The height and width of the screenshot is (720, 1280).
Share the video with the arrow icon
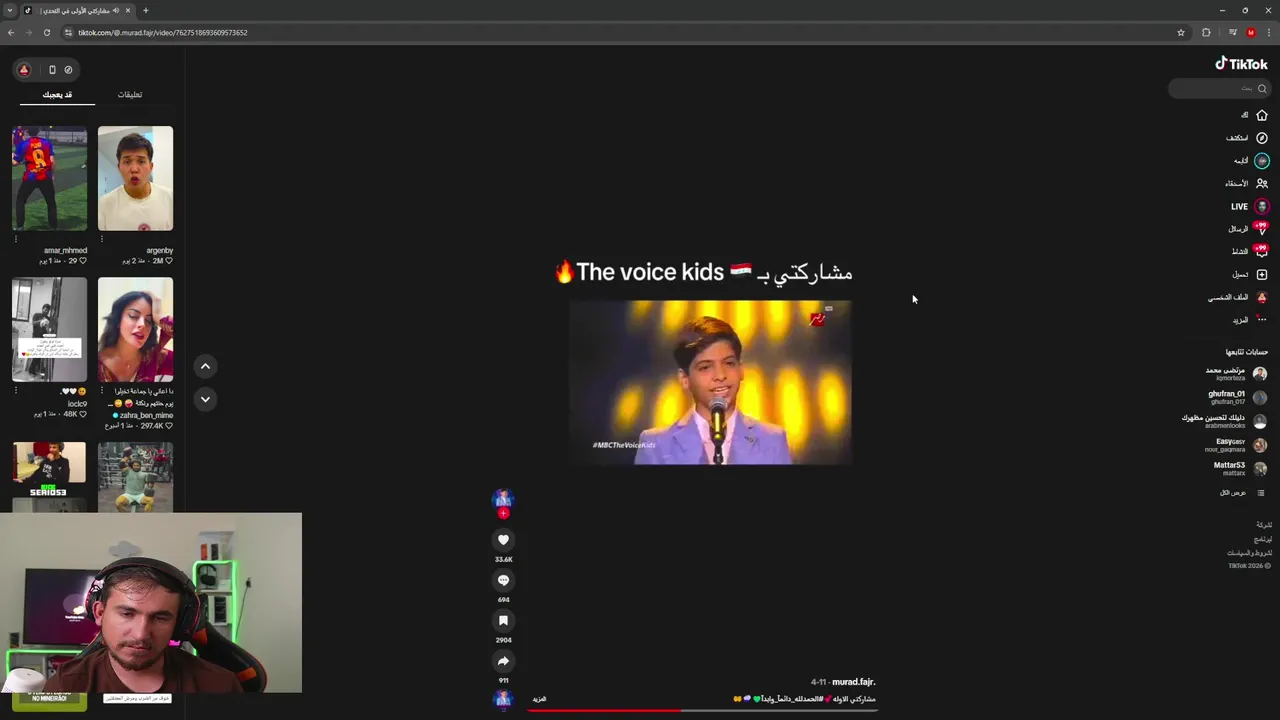(503, 662)
